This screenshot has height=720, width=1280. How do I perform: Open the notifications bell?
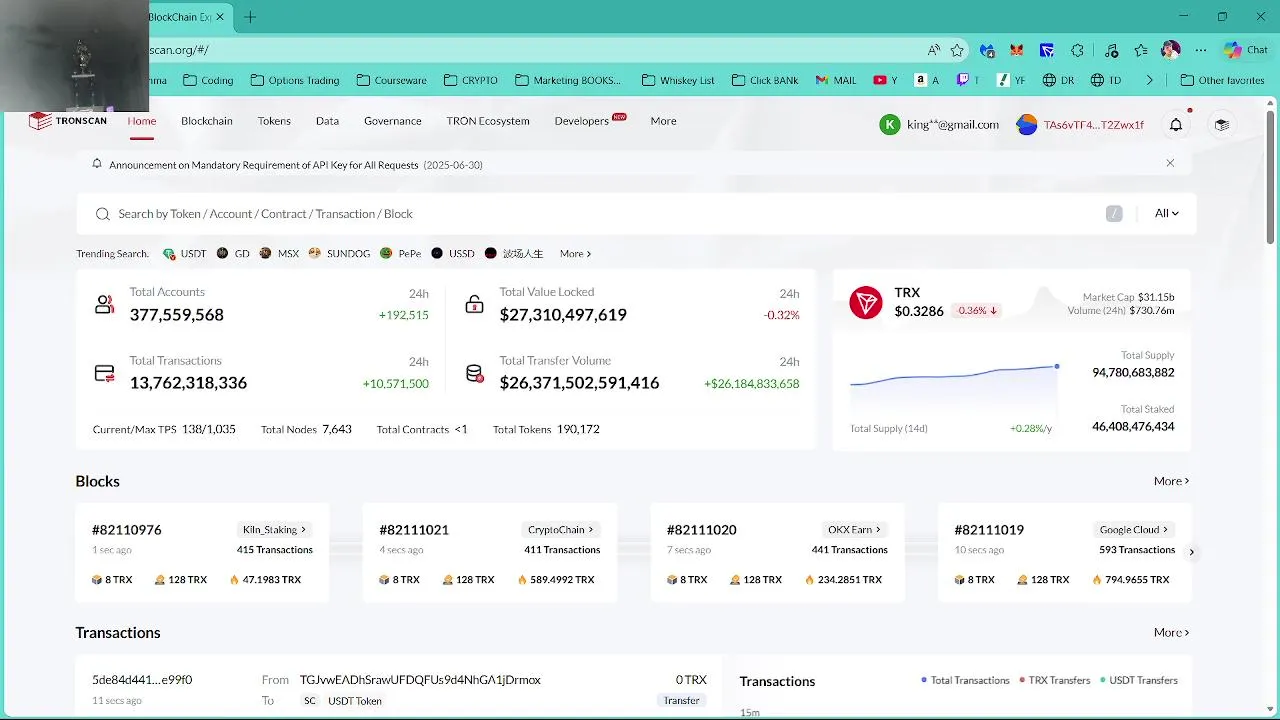pos(1176,124)
